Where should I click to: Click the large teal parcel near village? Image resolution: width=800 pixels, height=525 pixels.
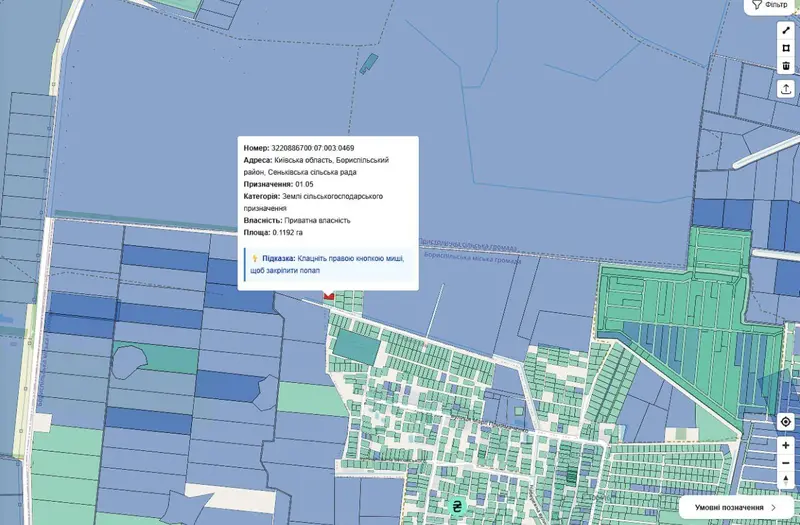tap(357, 346)
